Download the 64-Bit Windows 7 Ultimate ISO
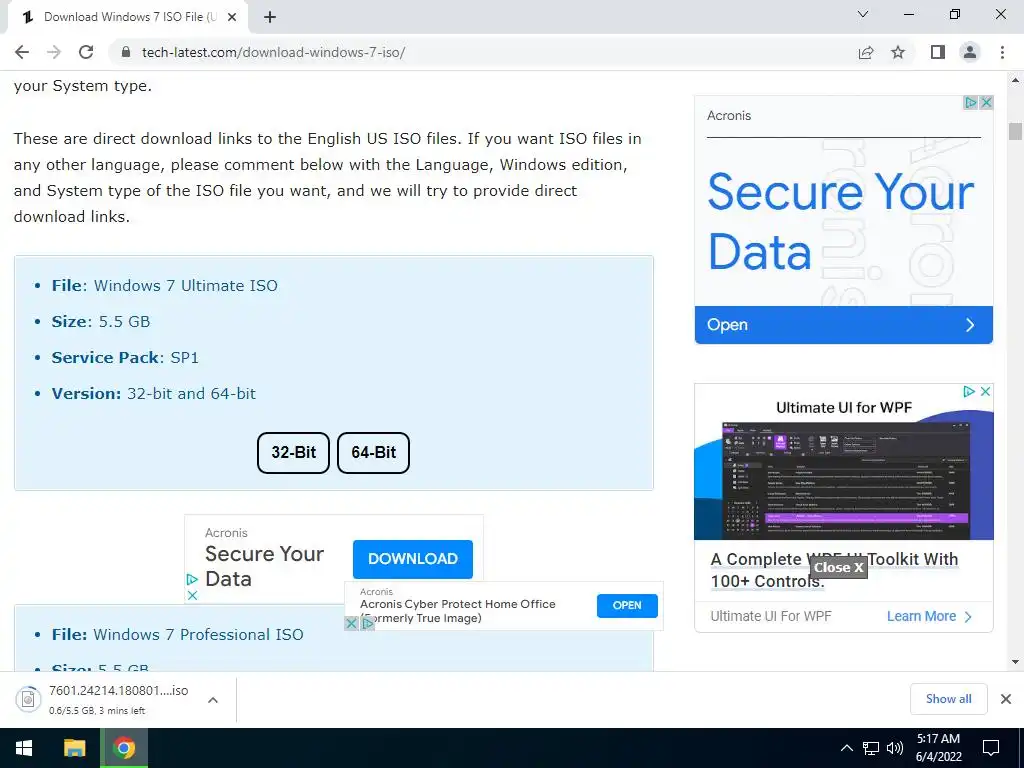 click(x=374, y=453)
